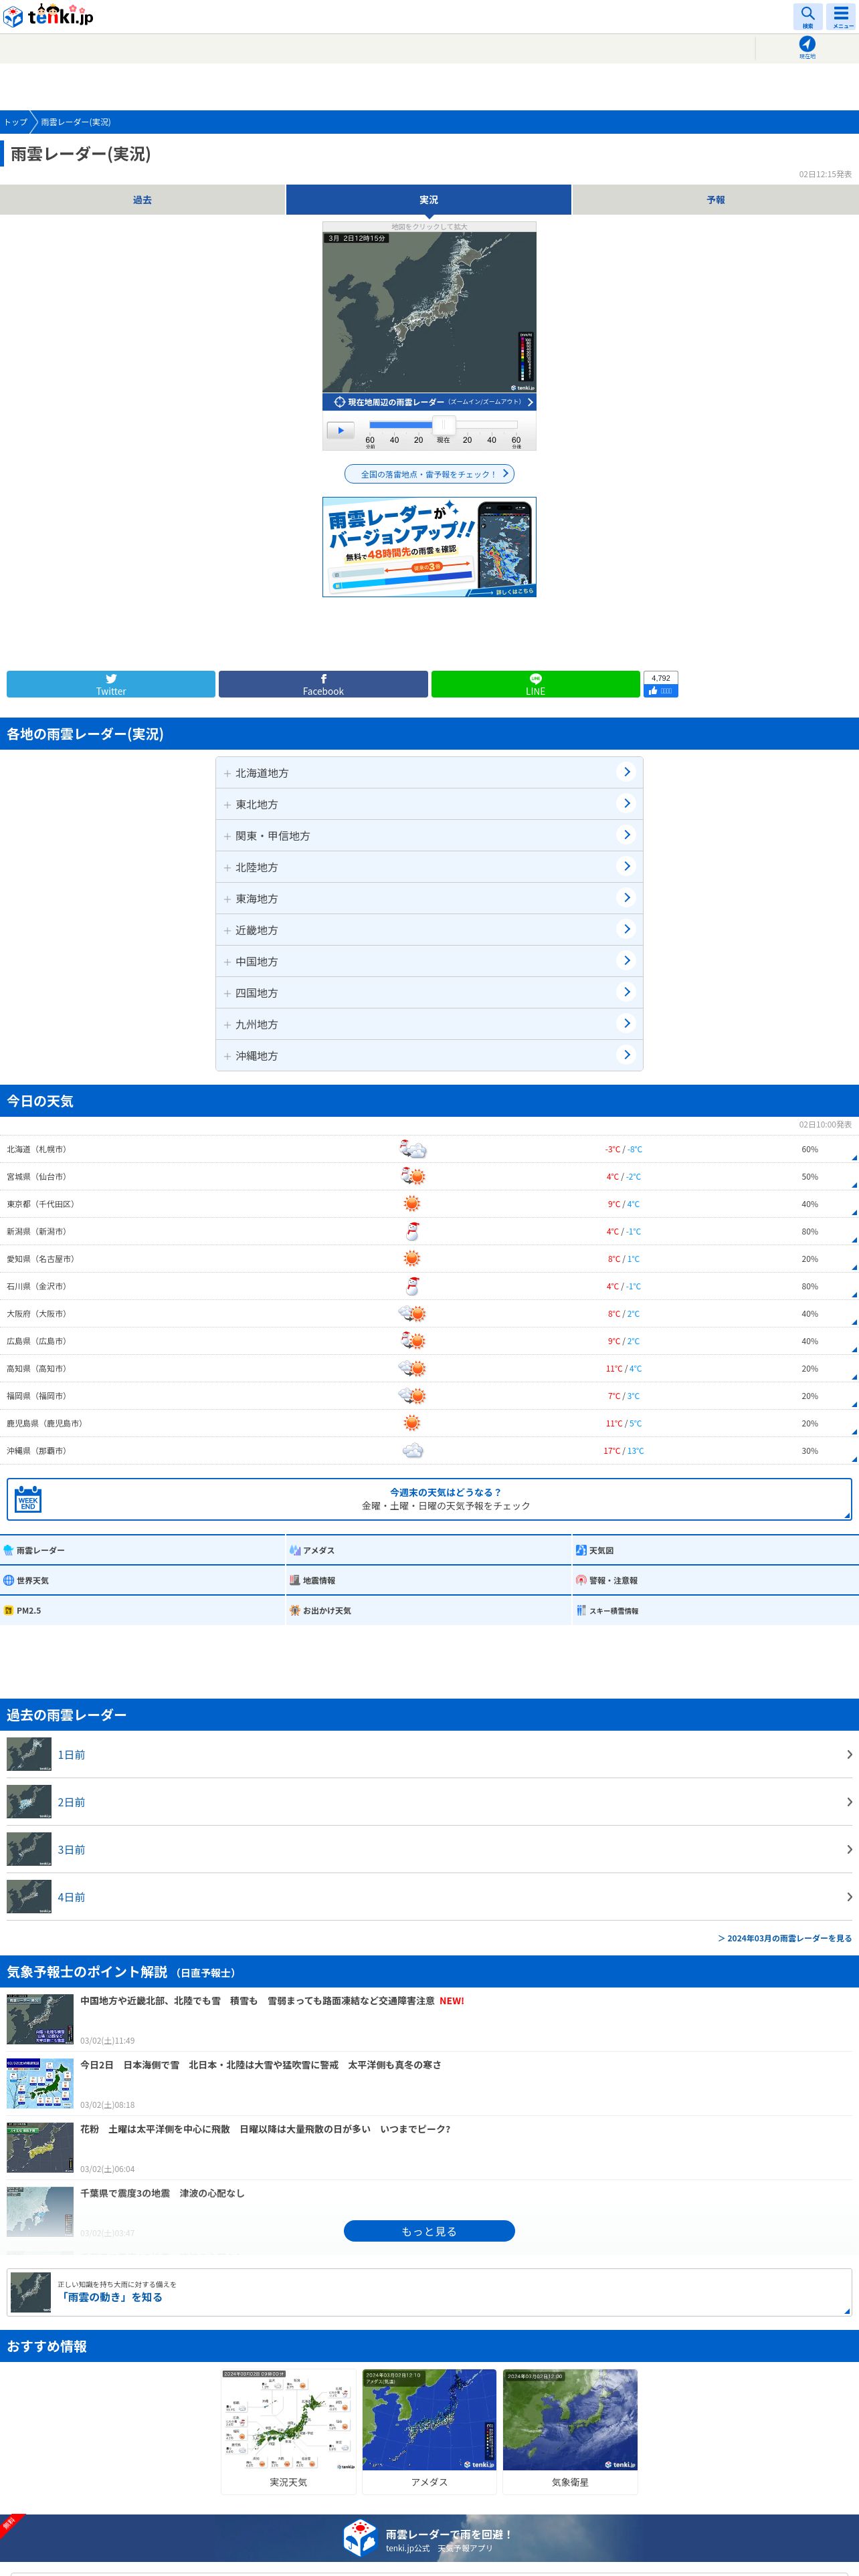
Task: Read article 花粉 土曜は太平洋側を中心に飛散
Action: click(429, 2147)
